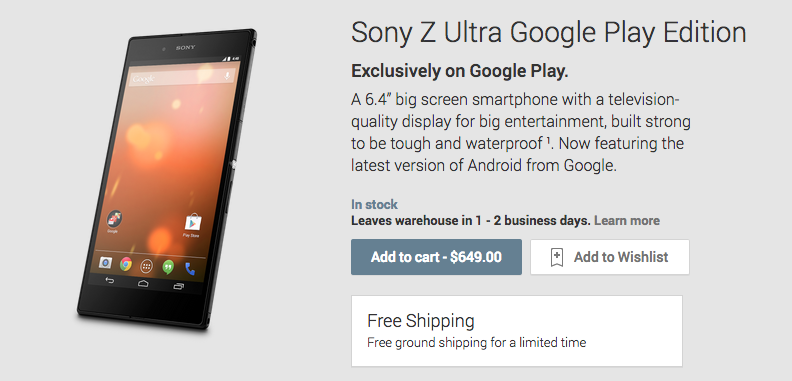Screen dimensions: 792x381
Task: Click the Add to cart - $649.00 button
Action: (x=436, y=257)
